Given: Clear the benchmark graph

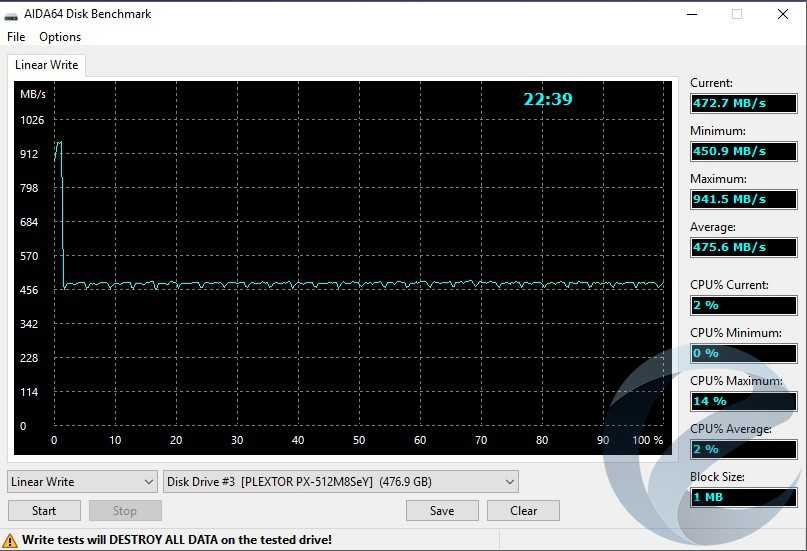Looking at the screenshot, I should point(523,511).
